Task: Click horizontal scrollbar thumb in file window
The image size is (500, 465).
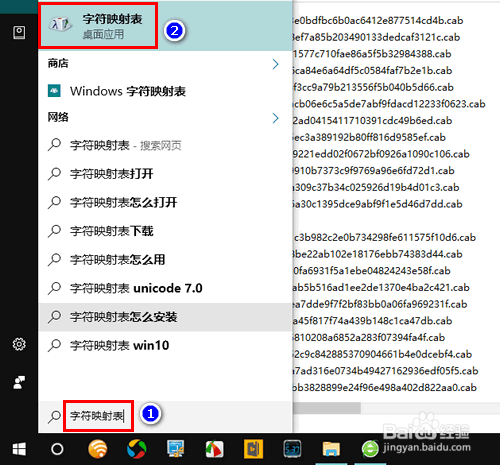Action: (327, 408)
